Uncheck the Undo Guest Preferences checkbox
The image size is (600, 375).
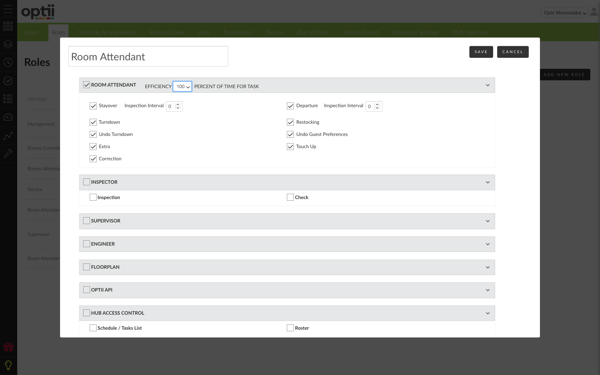point(290,134)
